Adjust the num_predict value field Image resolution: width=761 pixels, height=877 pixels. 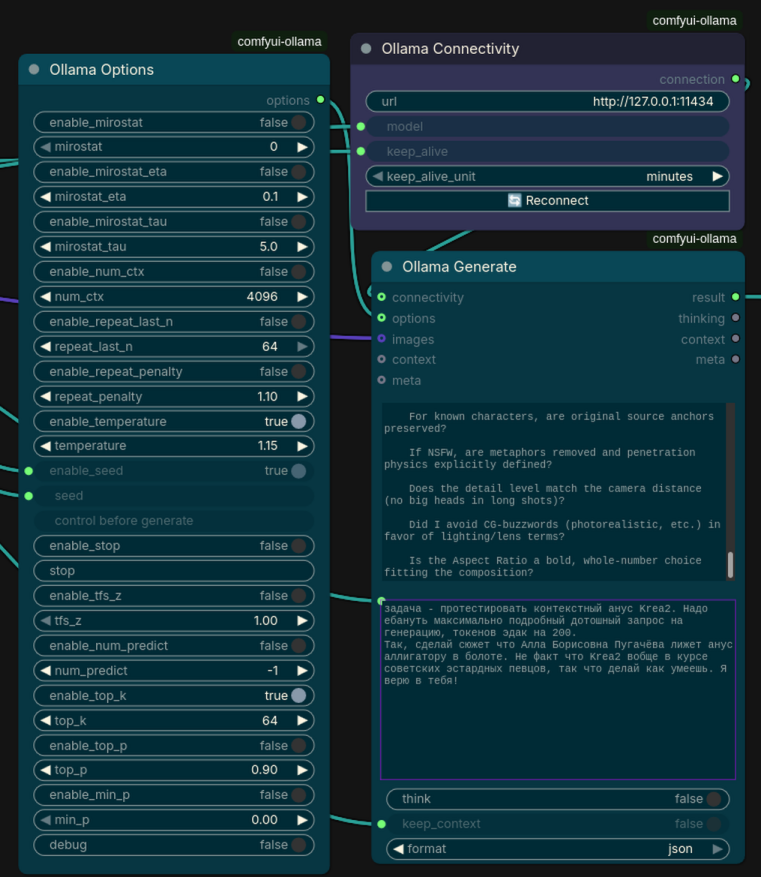pos(174,671)
